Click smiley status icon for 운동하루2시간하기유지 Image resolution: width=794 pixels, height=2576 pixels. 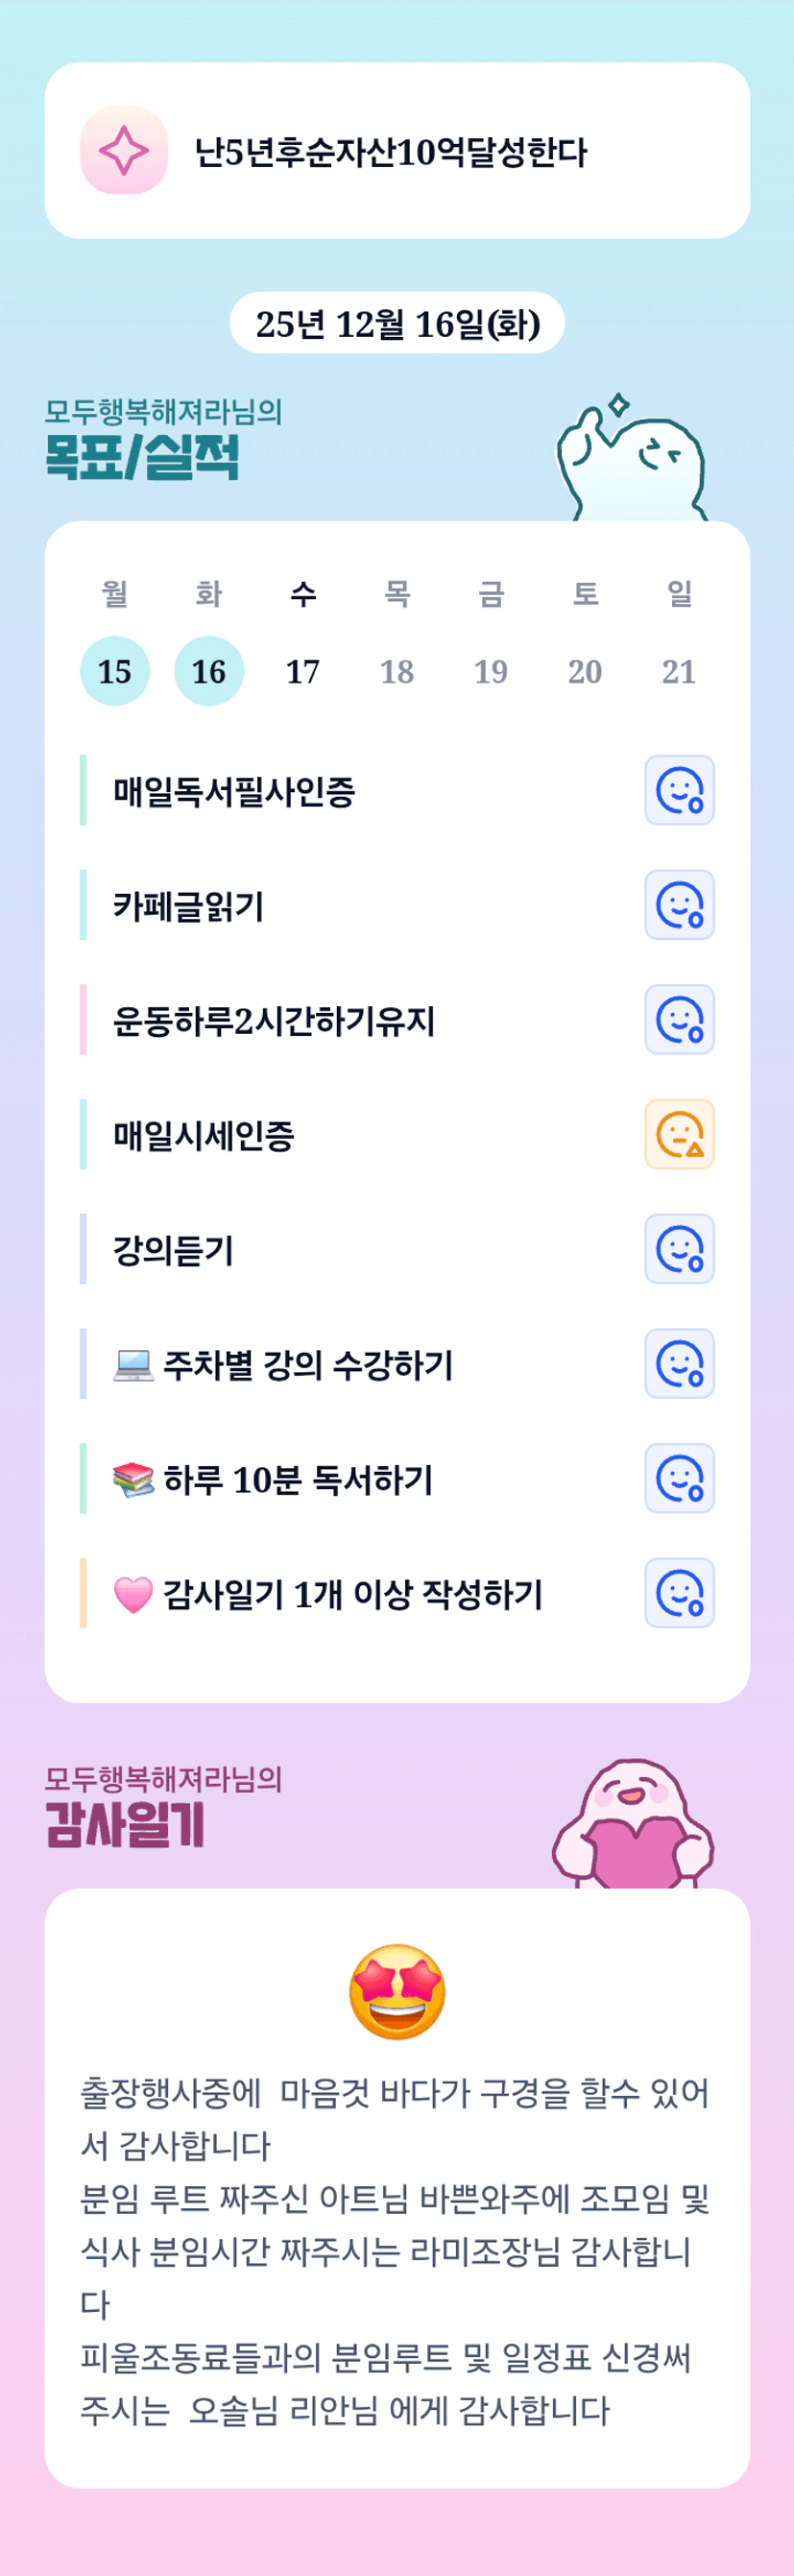[679, 1020]
